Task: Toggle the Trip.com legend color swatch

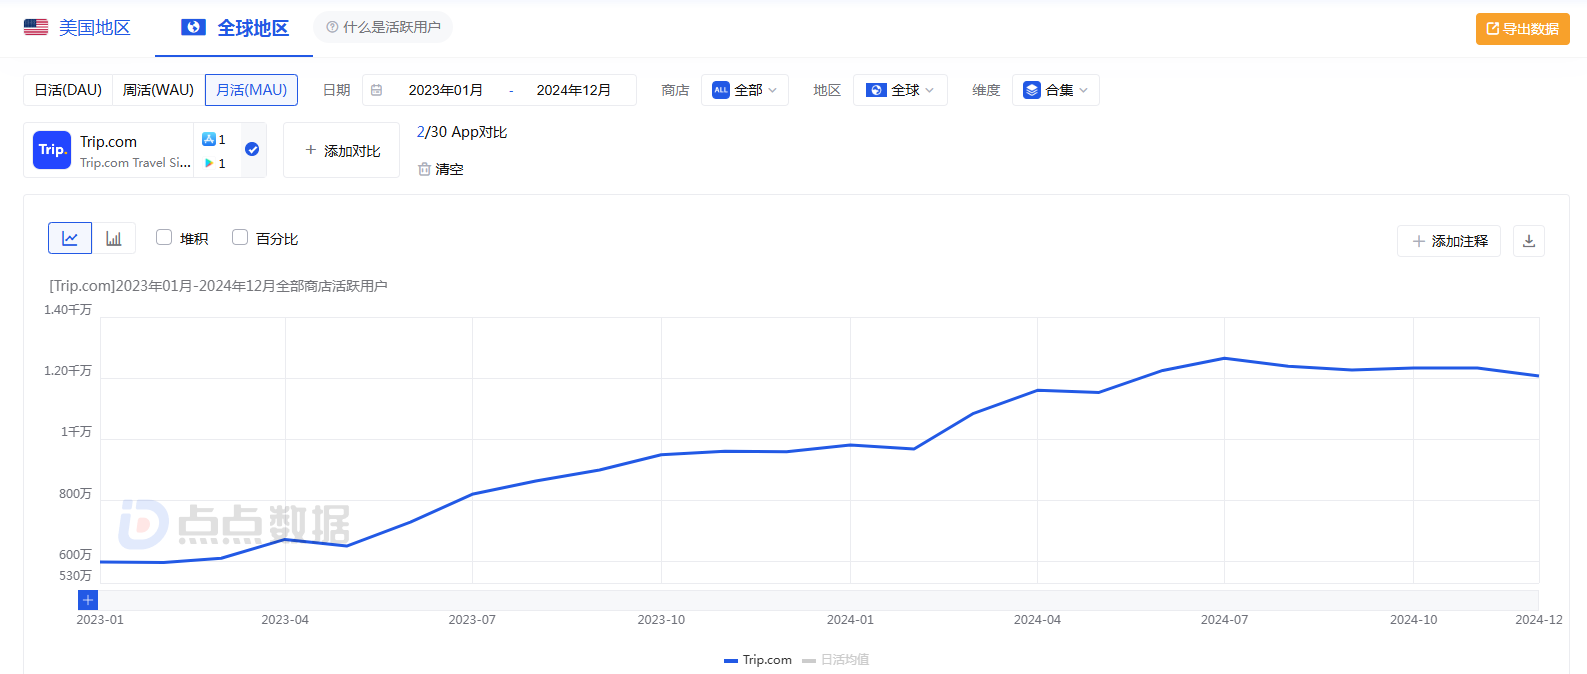Action: 731,660
